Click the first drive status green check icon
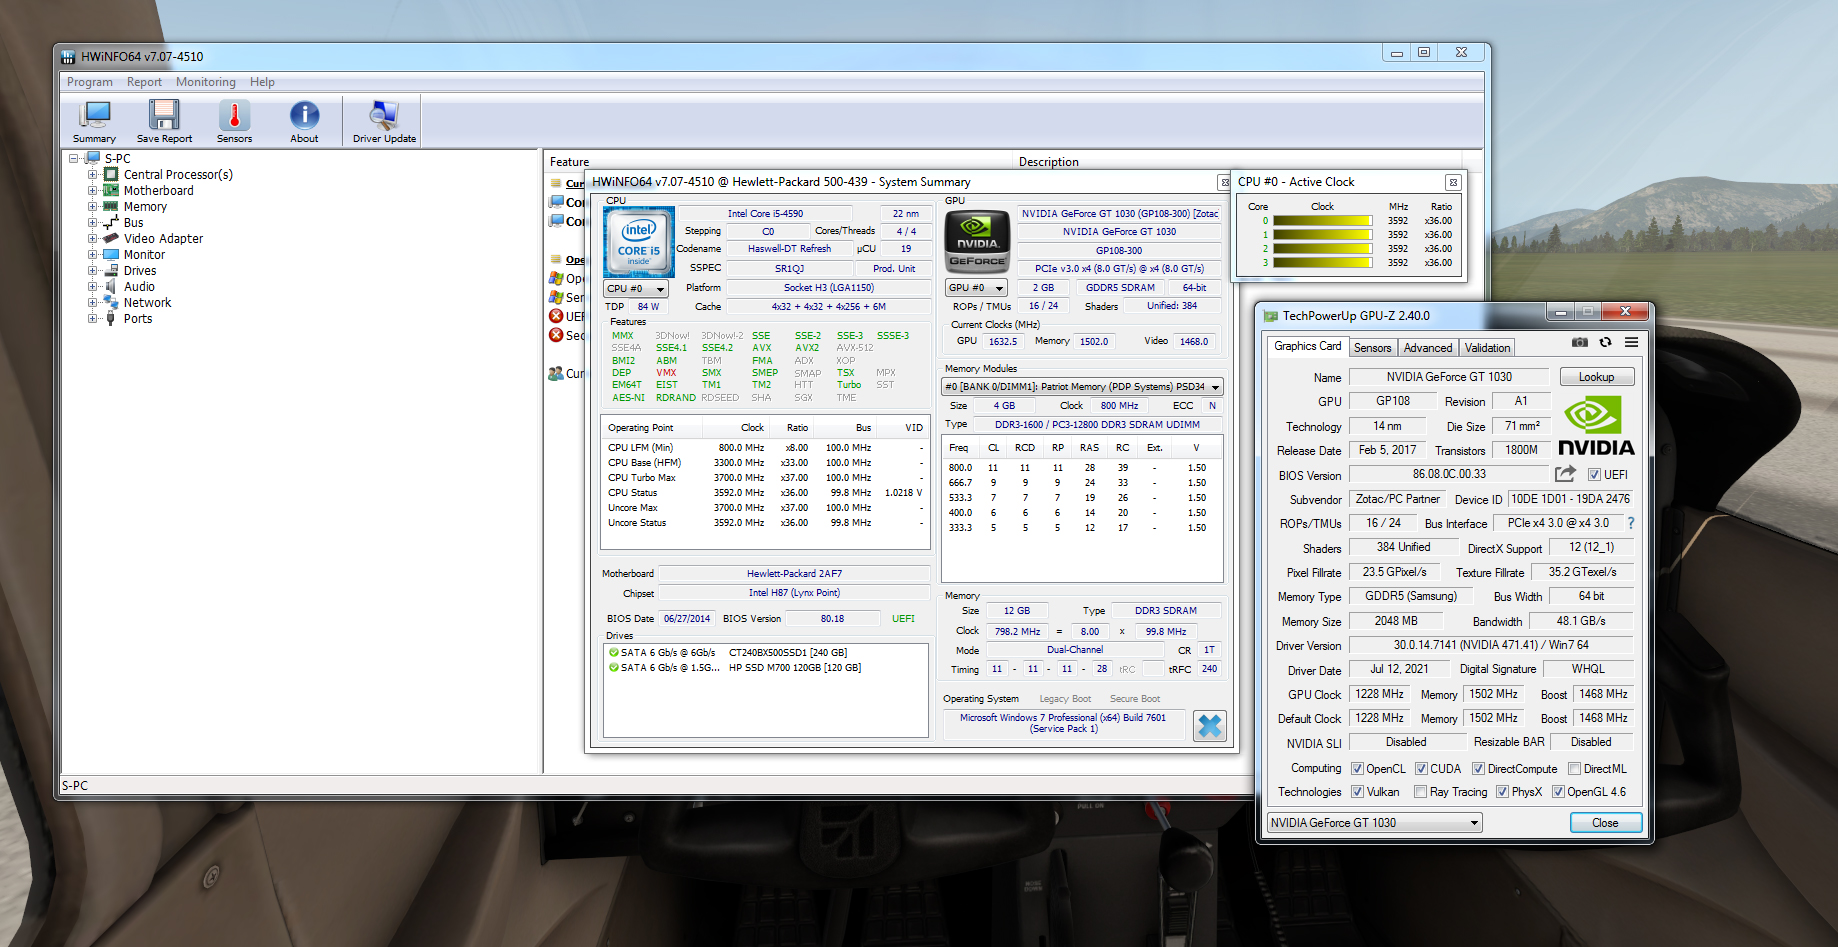The image size is (1838, 947). (614, 652)
